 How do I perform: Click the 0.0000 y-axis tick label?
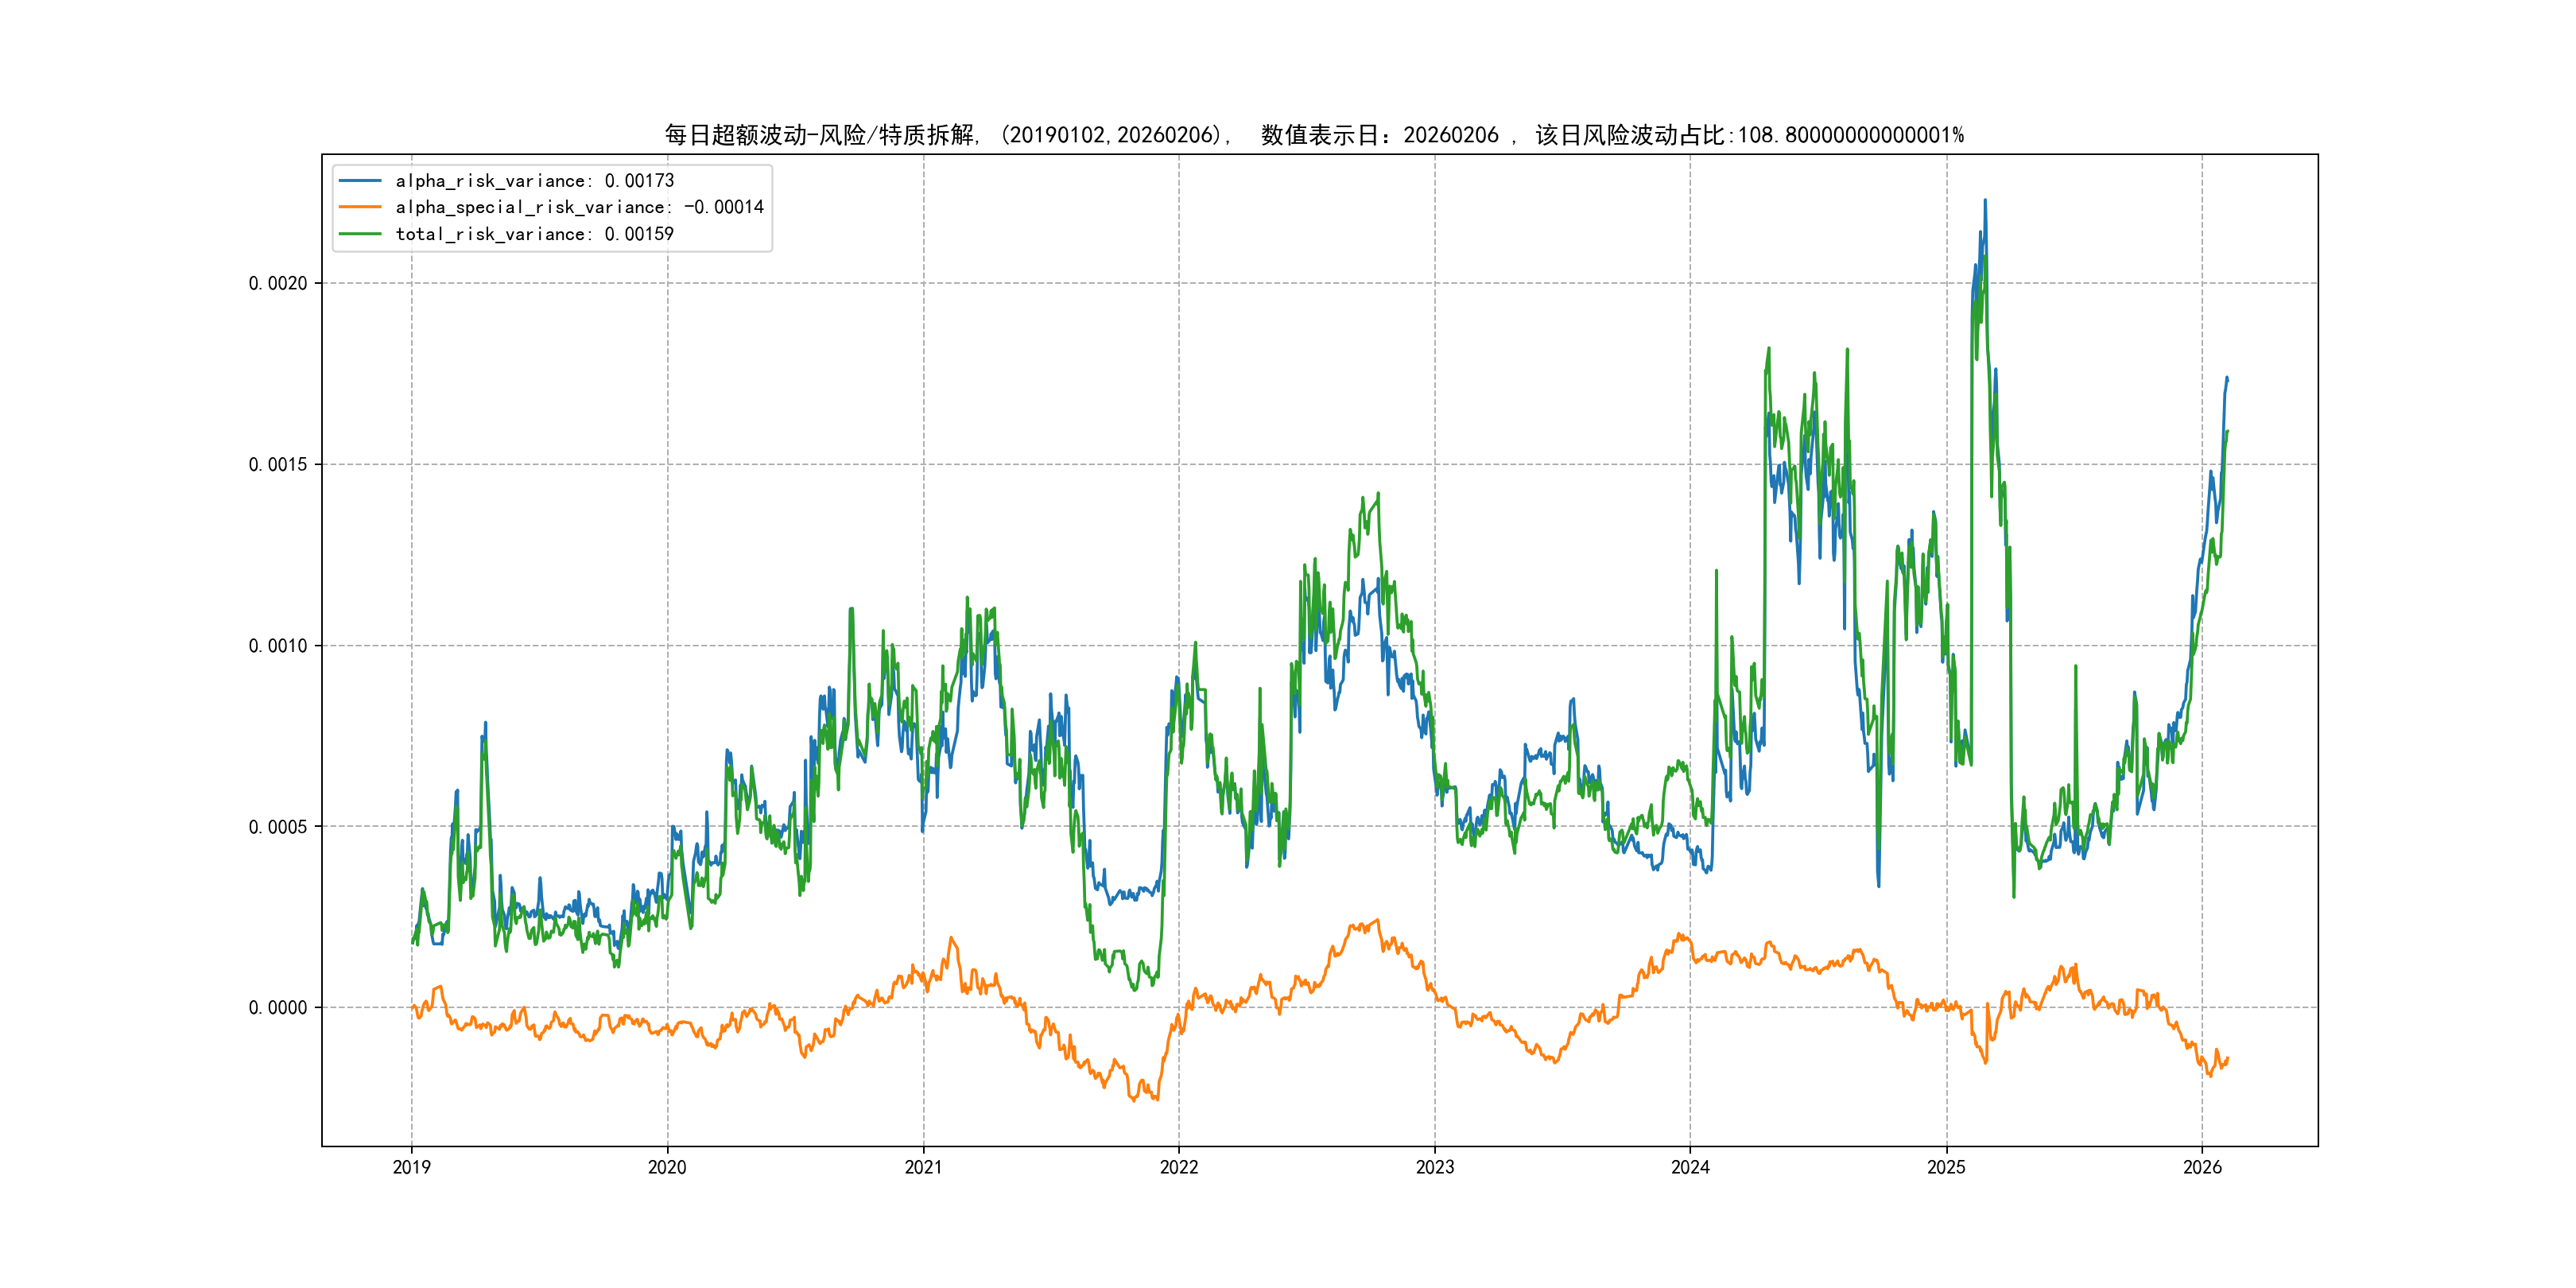click(278, 1007)
